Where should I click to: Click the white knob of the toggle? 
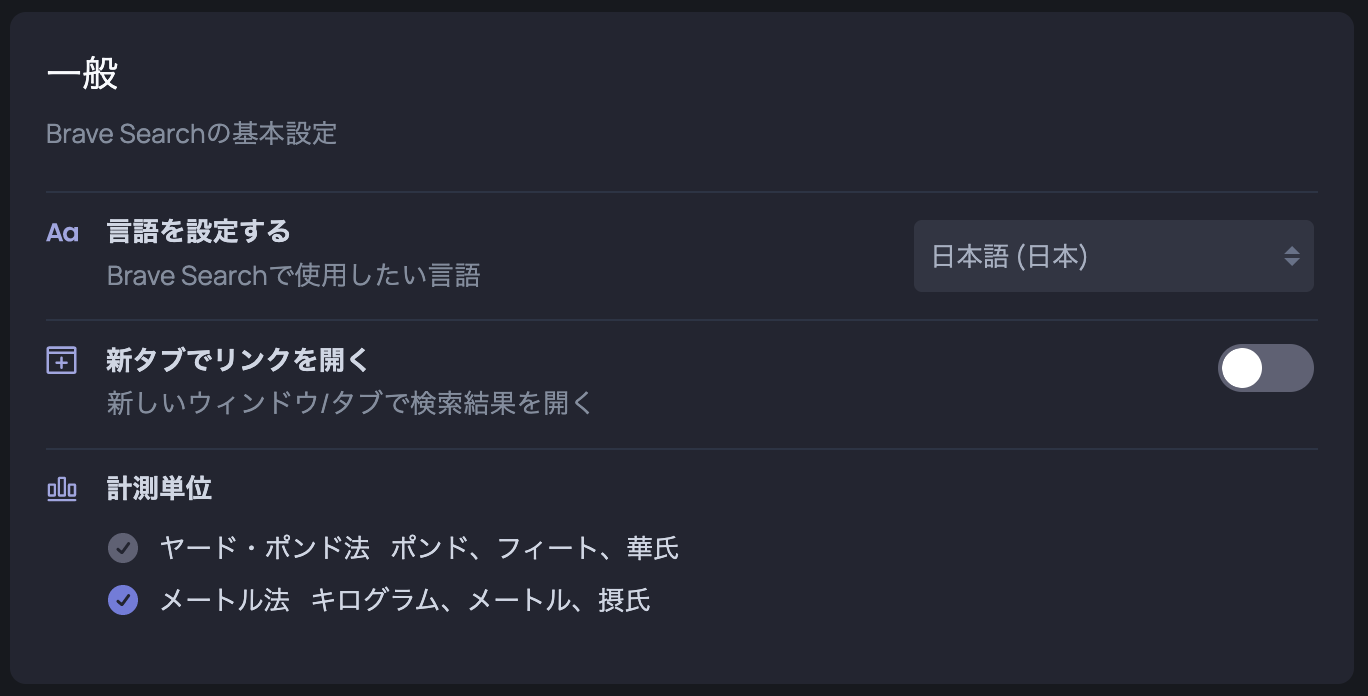1242,368
